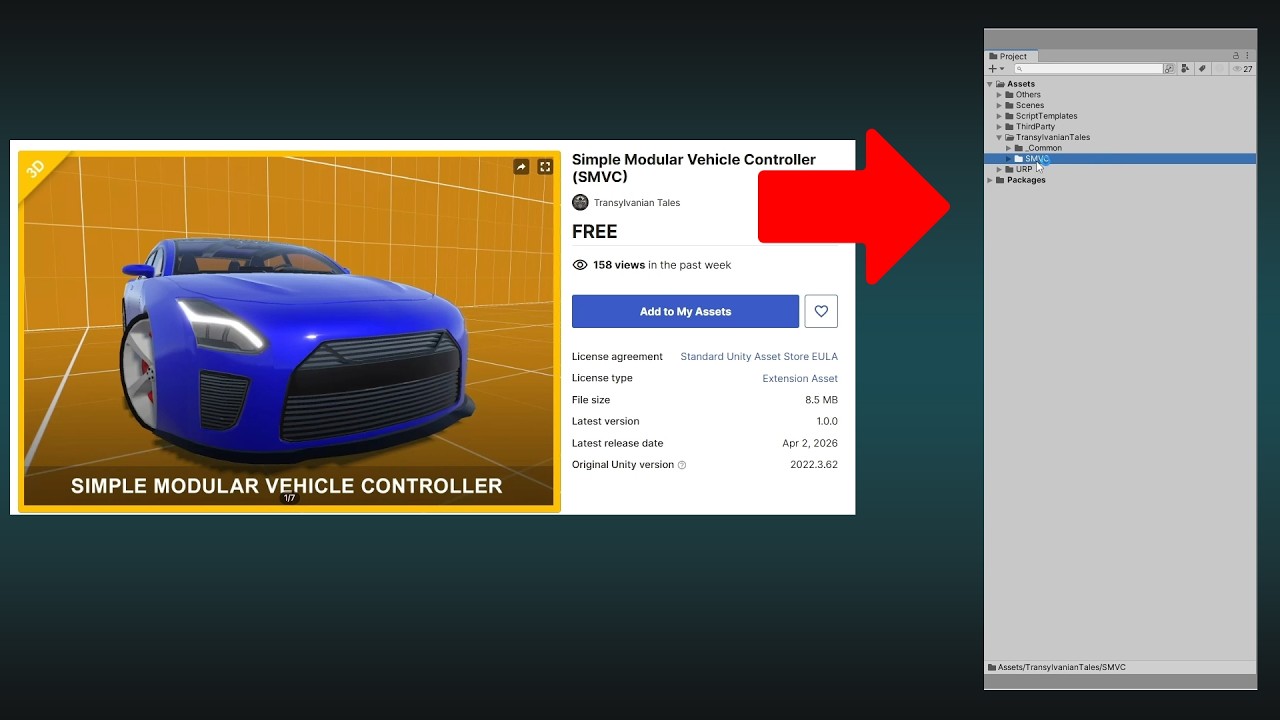Screen dimensions: 1280x720
Task: Expand the URP folder arrow
Action: (x=999, y=169)
